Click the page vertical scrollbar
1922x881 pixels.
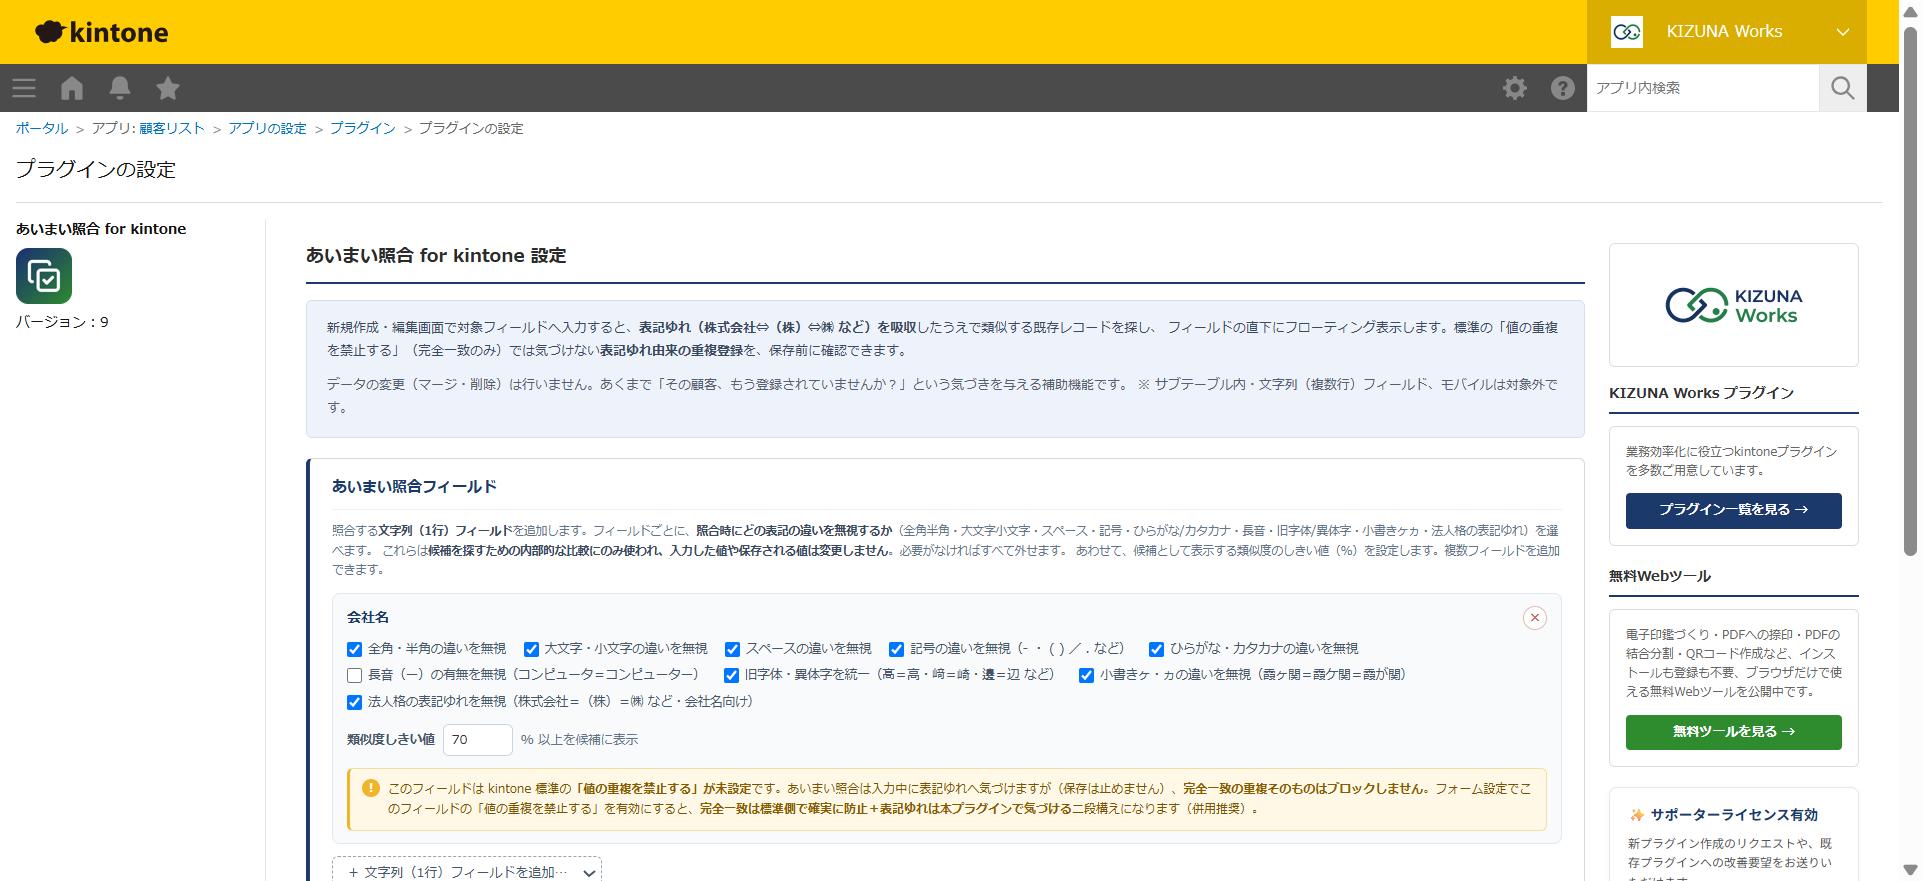tap(1910, 290)
